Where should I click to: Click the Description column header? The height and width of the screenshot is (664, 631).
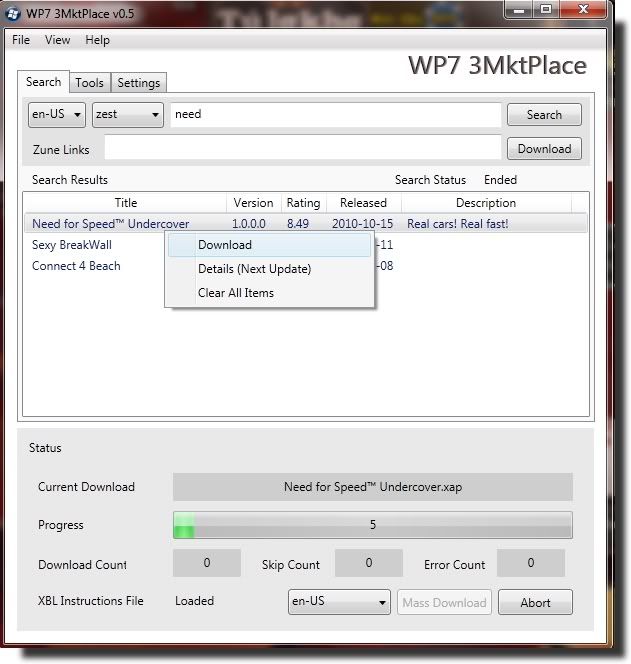pyautogui.click(x=486, y=203)
